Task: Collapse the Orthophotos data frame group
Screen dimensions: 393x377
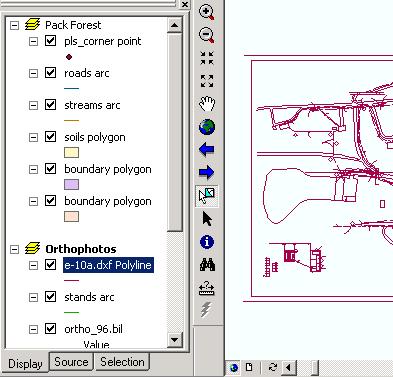Action: tap(14, 249)
